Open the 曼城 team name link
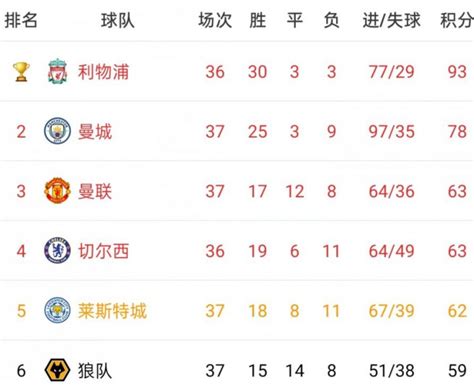The image size is (474, 391). [x=95, y=131]
